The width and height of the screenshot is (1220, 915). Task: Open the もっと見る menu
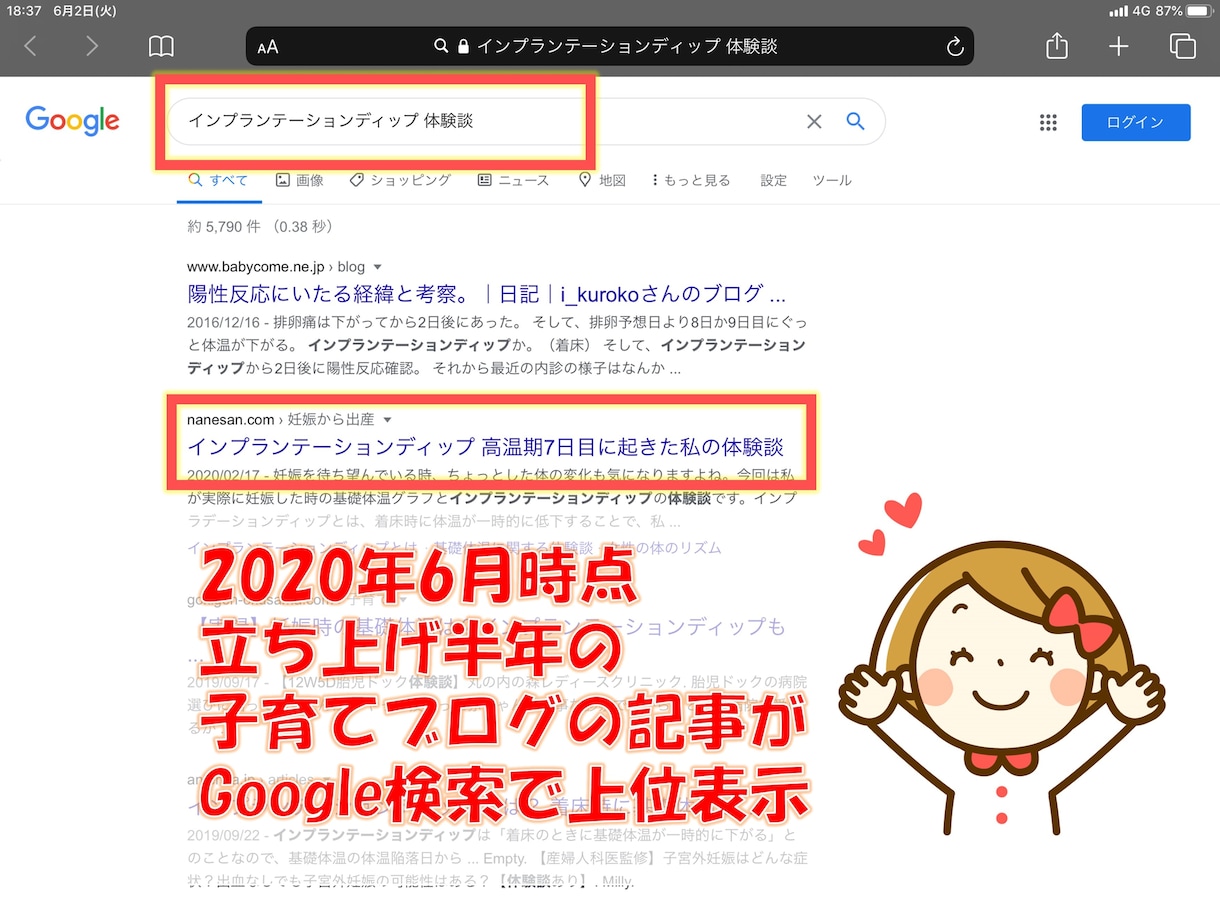coord(691,180)
